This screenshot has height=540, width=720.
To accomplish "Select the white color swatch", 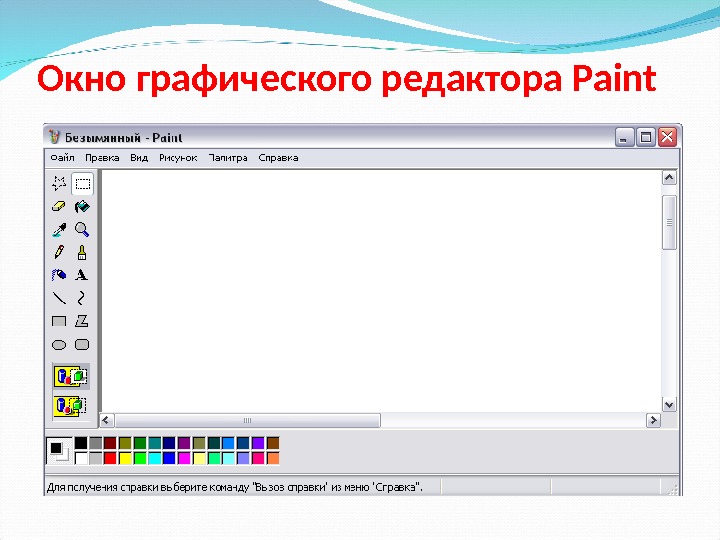I will 81,458.
